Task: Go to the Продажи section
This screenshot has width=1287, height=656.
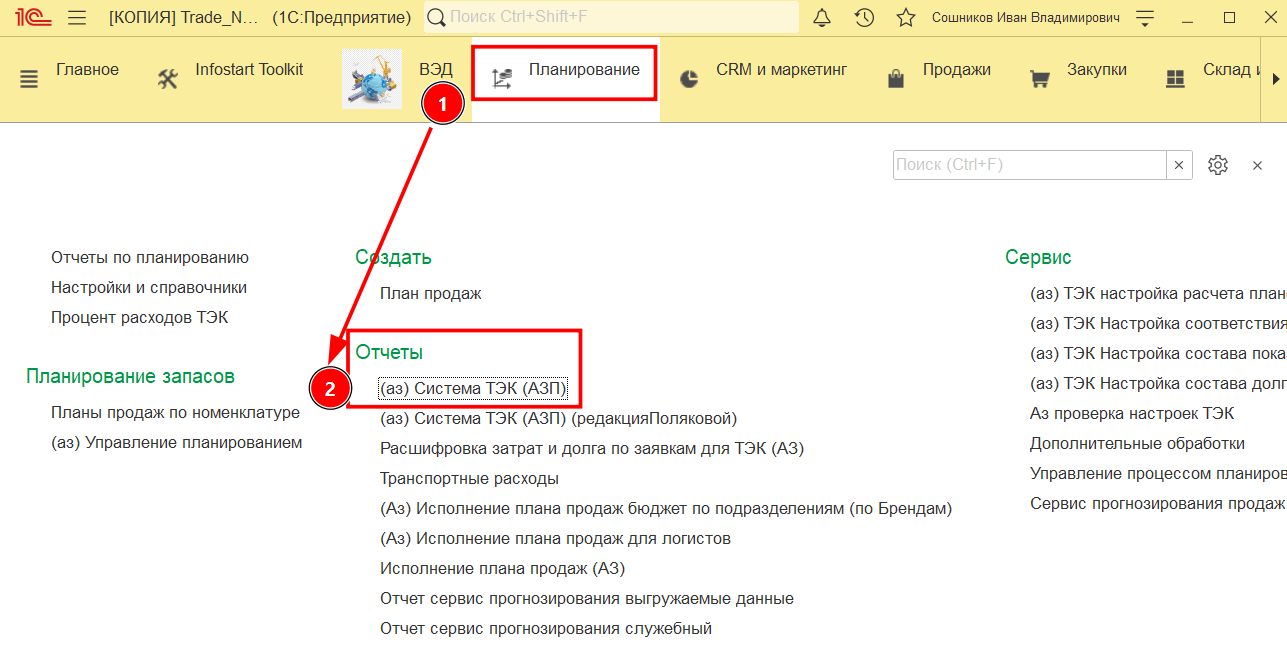Action: [938, 71]
